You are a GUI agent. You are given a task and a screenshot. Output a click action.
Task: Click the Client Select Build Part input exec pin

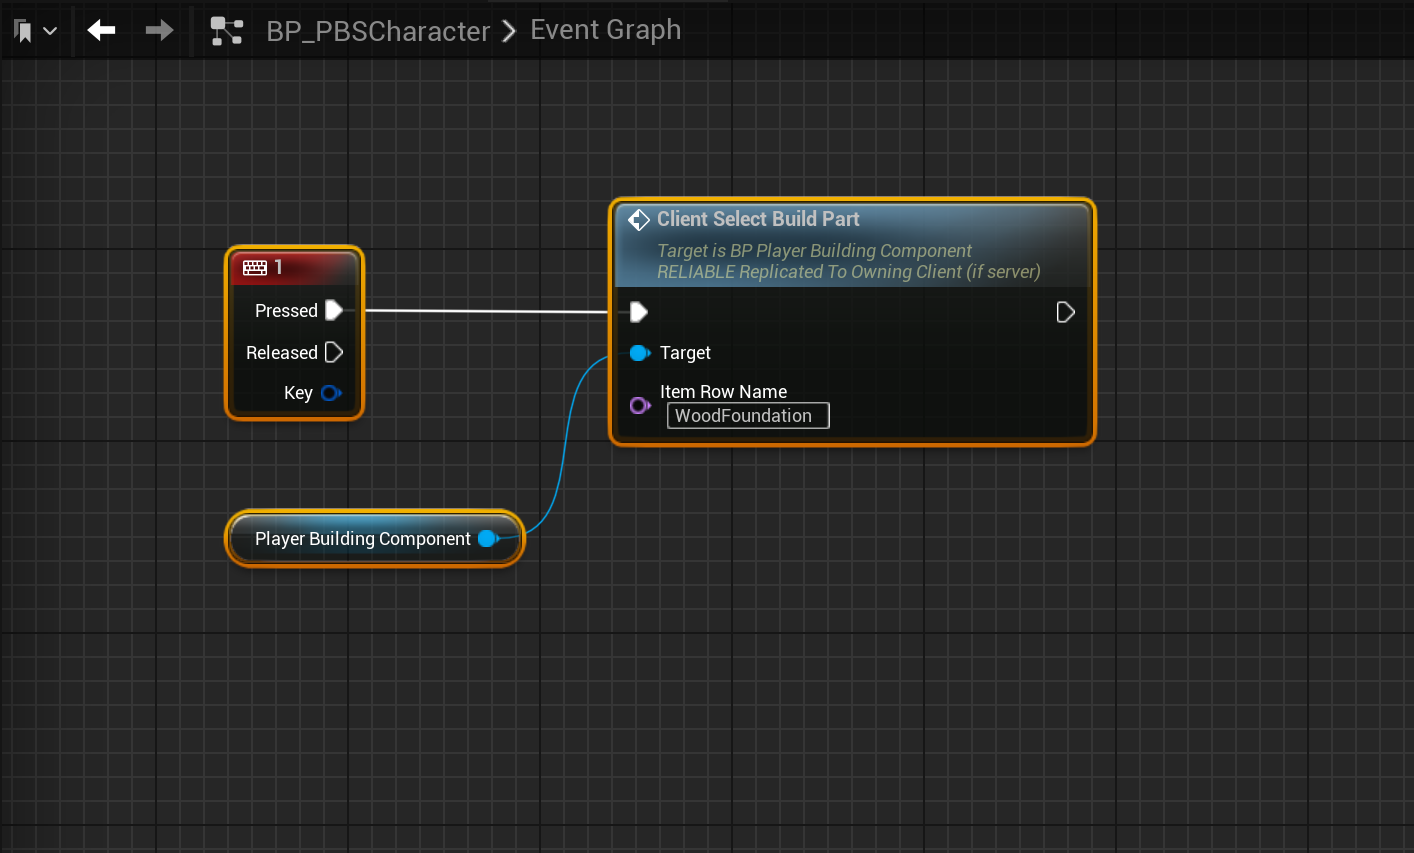tap(639, 313)
